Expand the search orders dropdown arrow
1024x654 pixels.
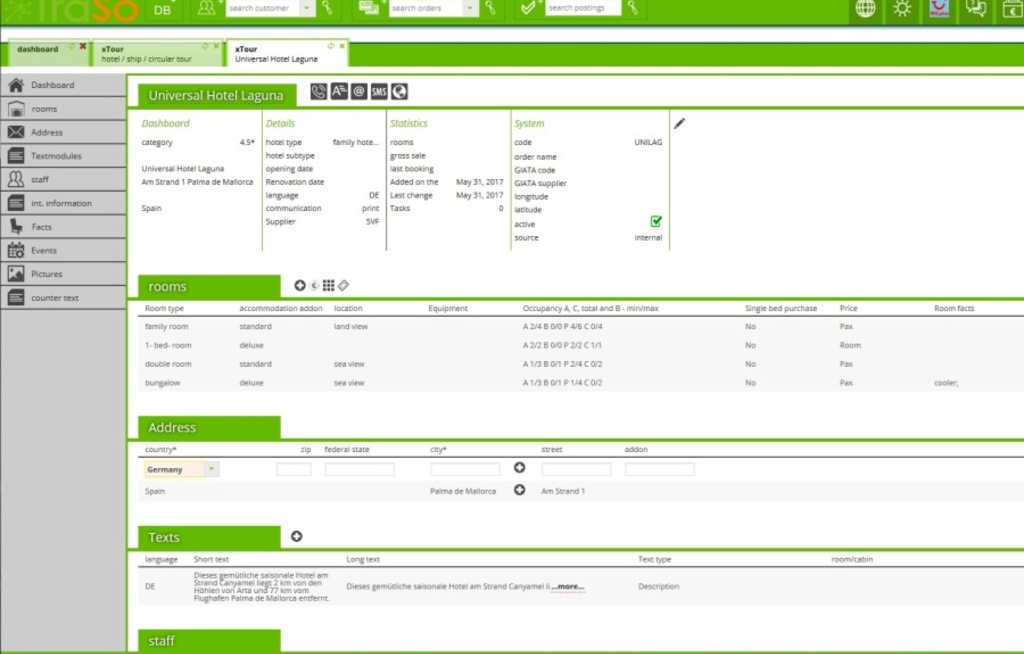click(x=470, y=8)
